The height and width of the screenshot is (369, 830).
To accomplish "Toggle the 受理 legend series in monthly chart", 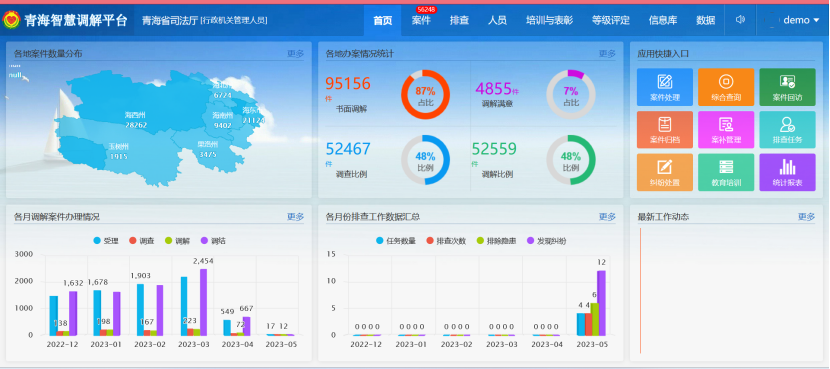I will click(105, 241).
